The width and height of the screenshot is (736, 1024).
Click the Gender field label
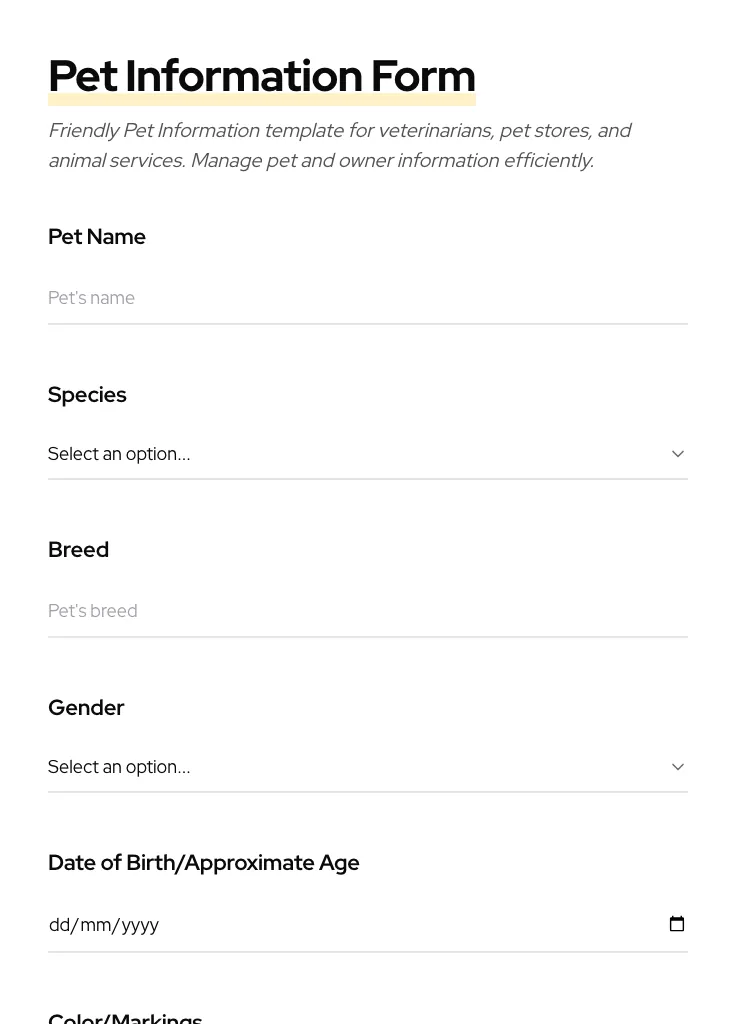tap(86, 708)
